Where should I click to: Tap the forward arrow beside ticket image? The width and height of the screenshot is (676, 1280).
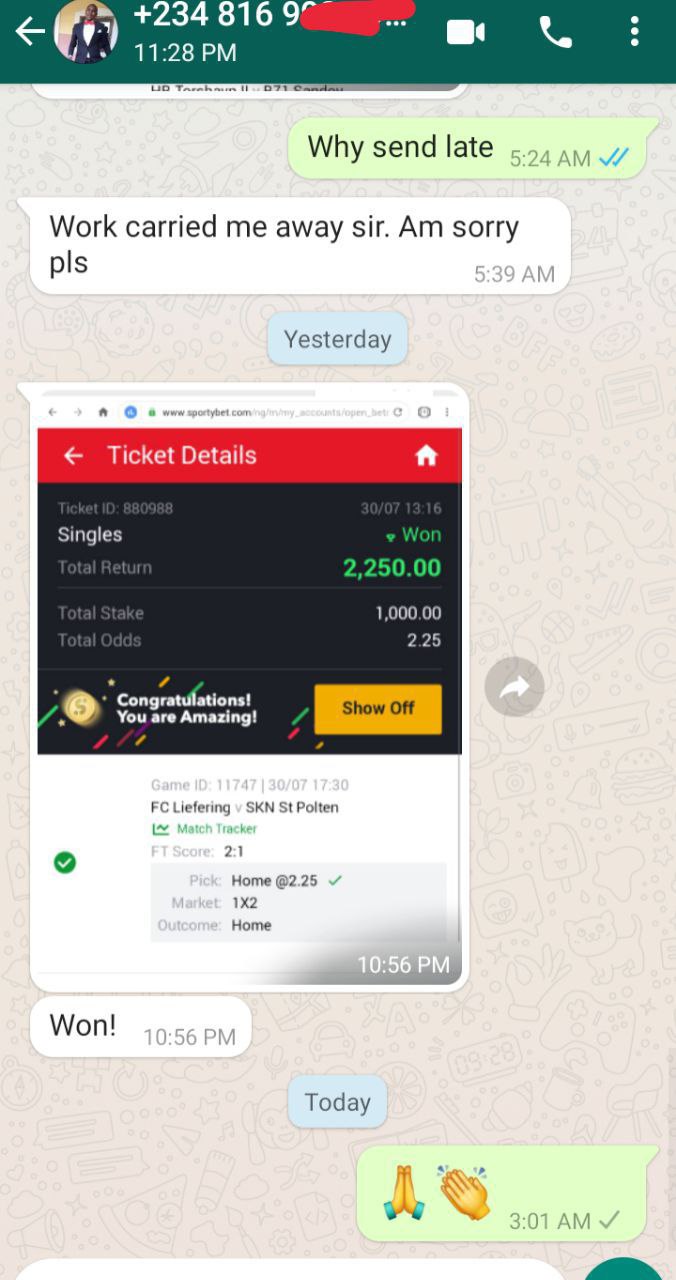[x=514, y=687]
